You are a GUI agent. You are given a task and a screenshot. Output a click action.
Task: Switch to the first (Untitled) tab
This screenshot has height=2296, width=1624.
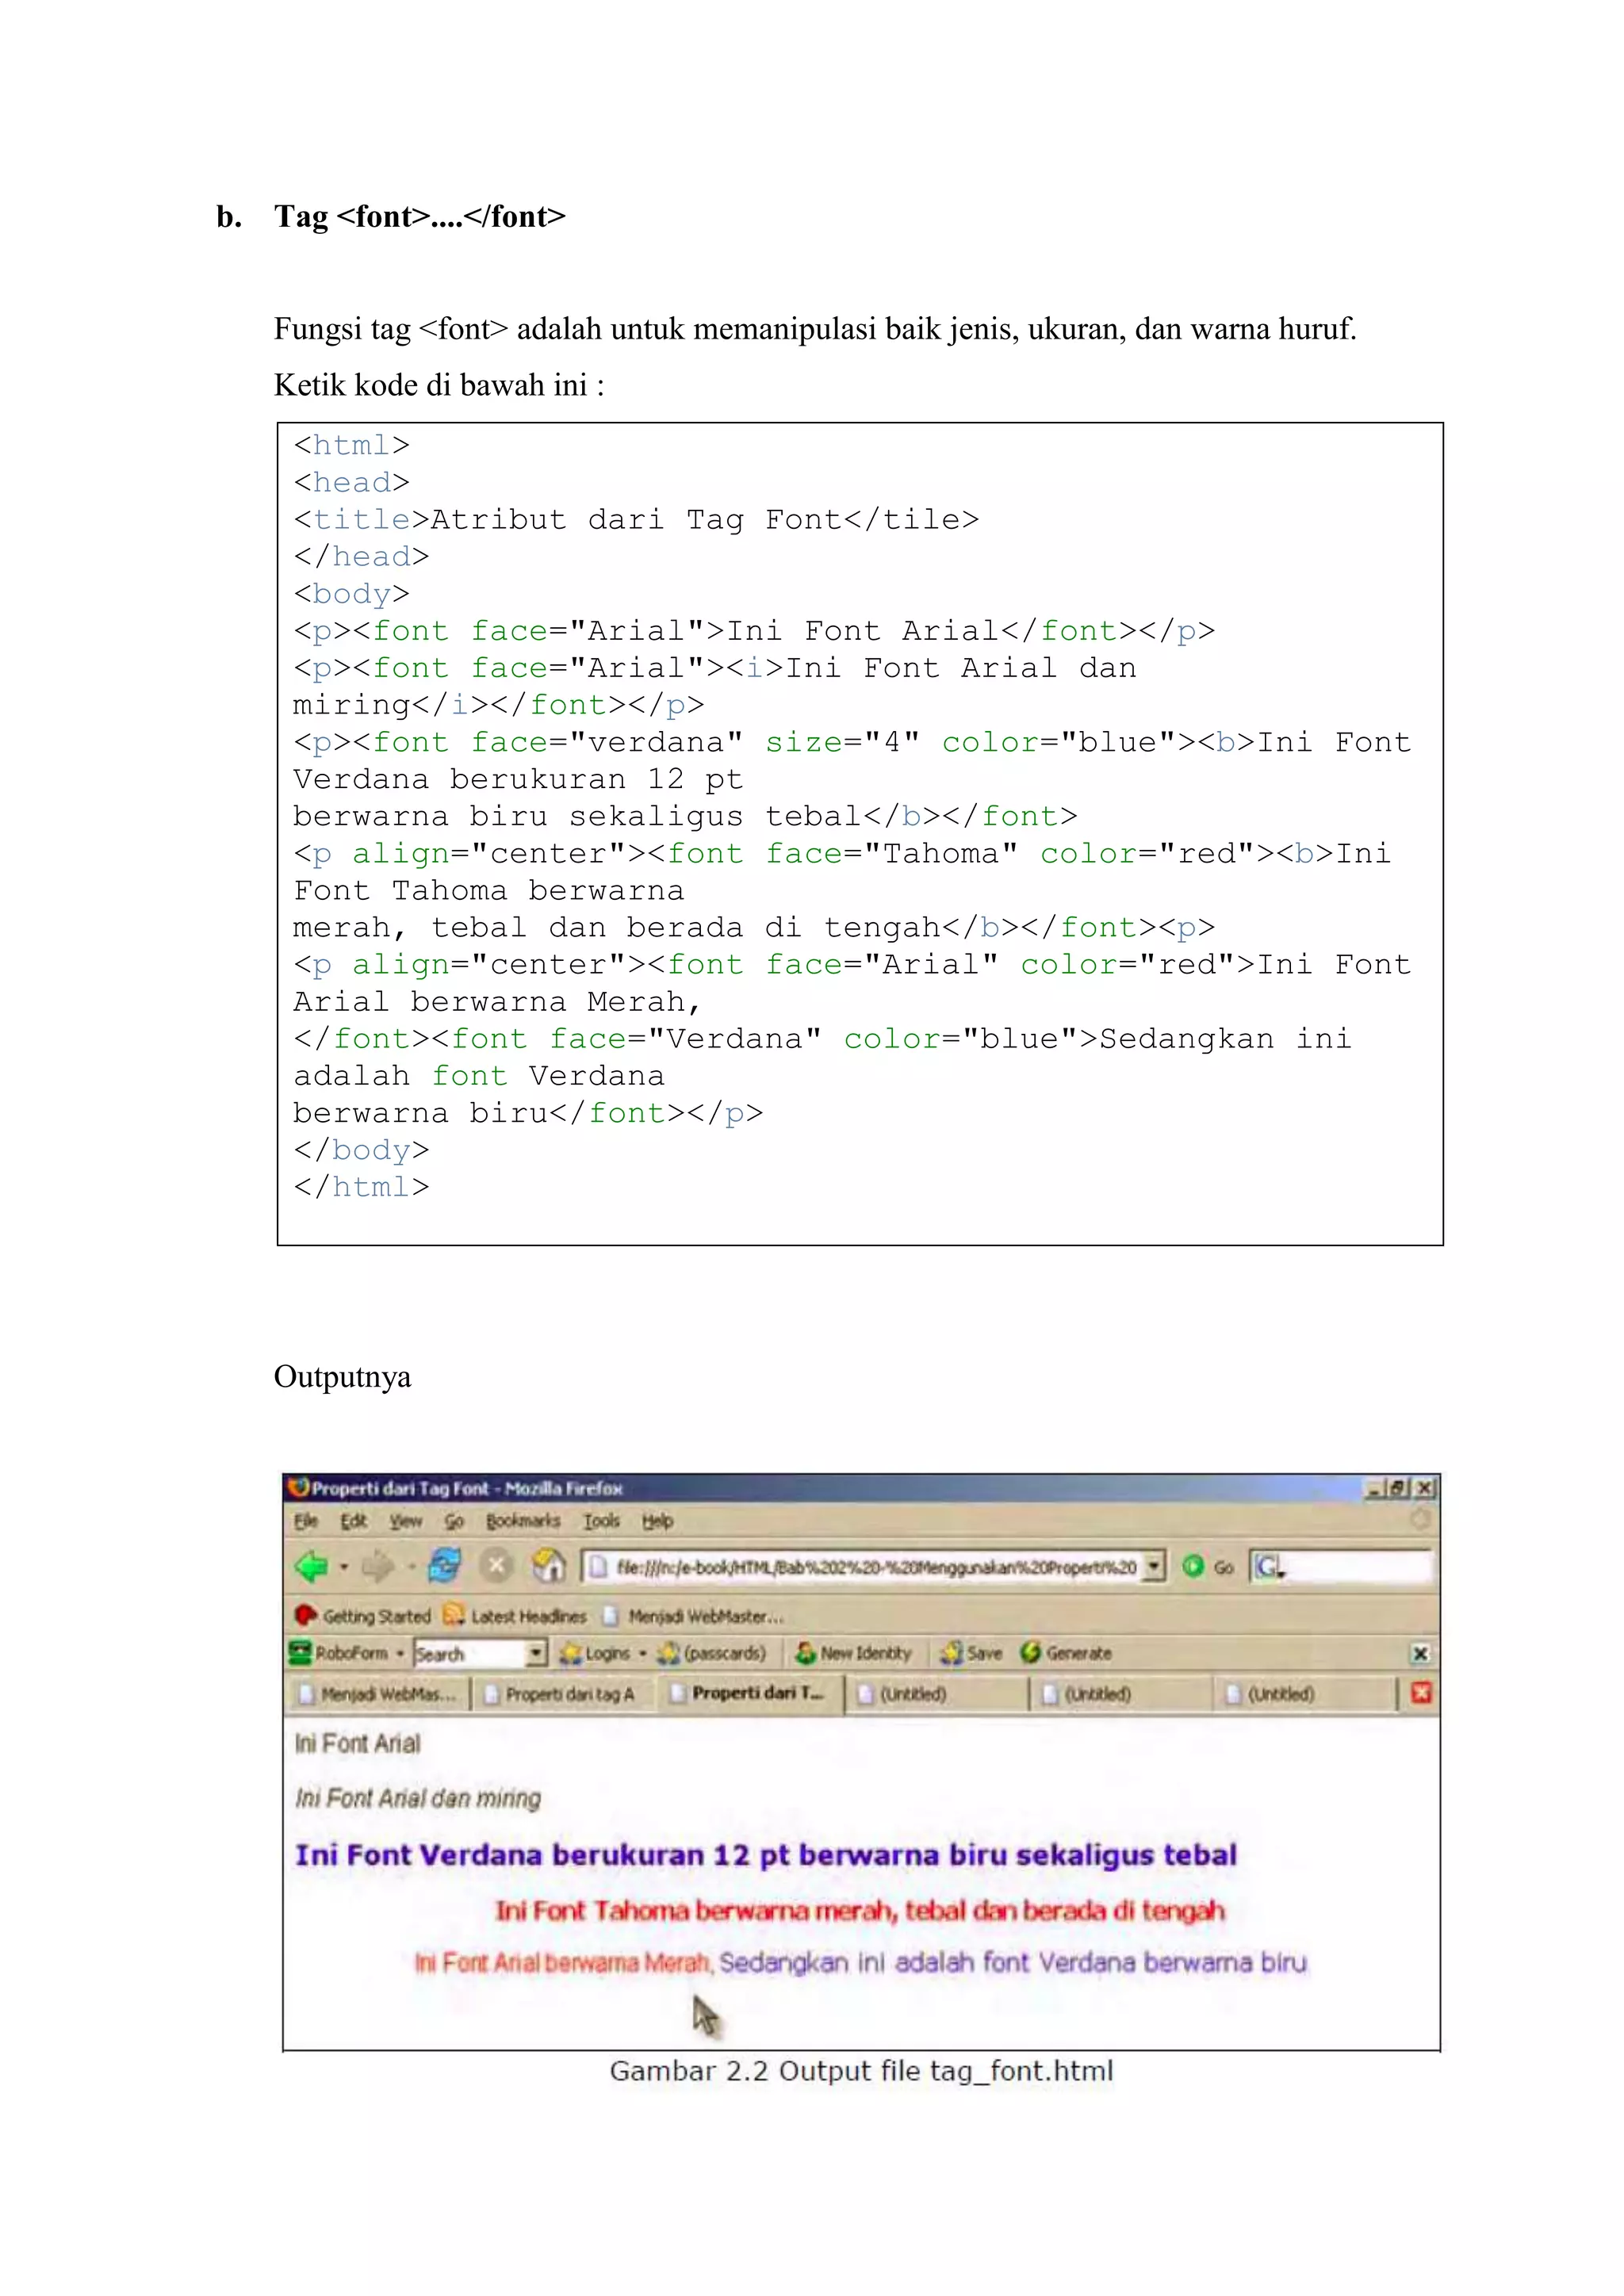[936, 1694]
